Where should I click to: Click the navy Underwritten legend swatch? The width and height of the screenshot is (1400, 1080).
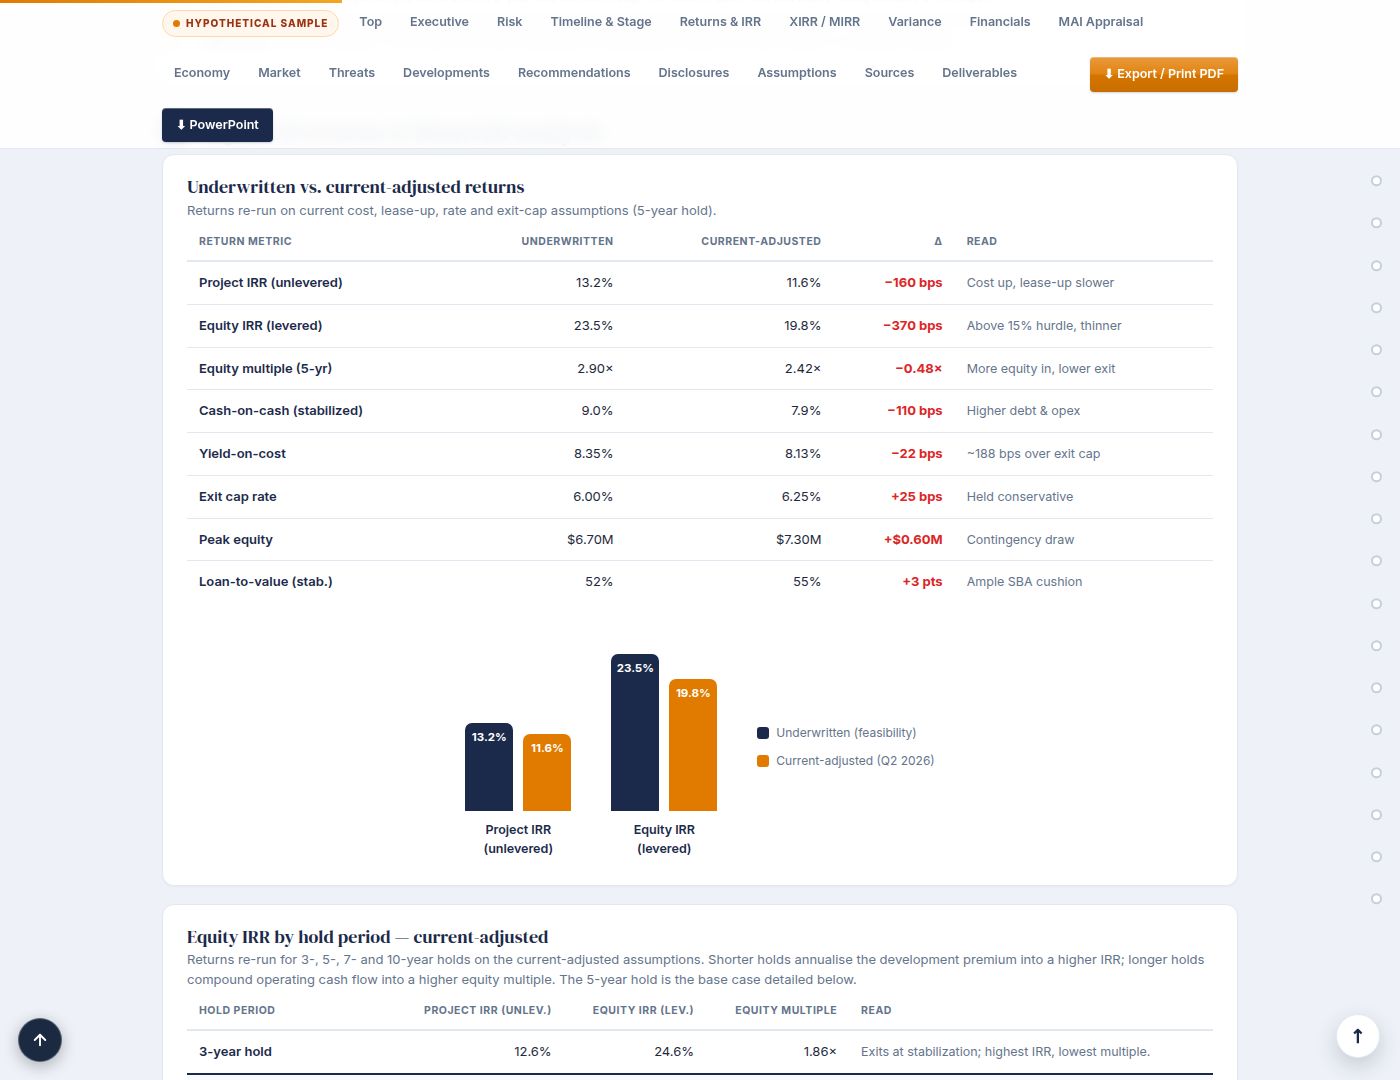coord(763,733)
